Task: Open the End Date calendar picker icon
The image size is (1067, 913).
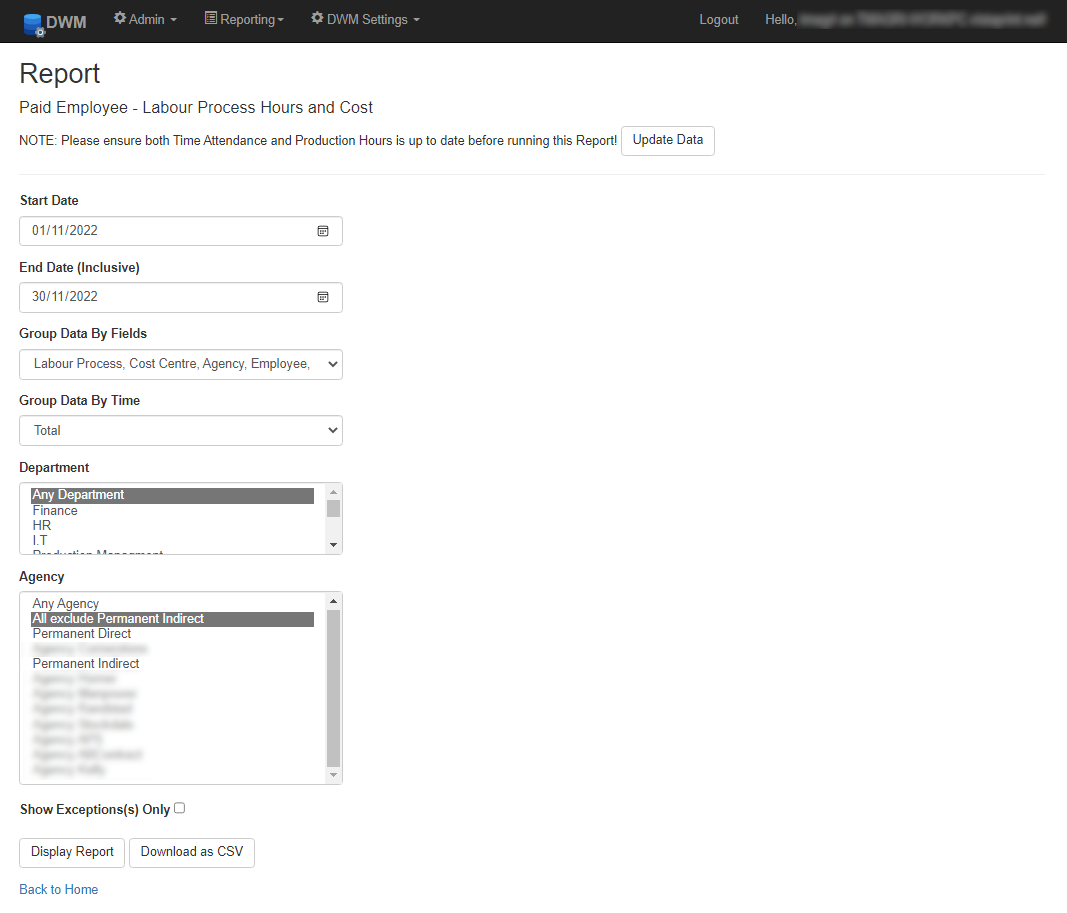Action: 323,297
